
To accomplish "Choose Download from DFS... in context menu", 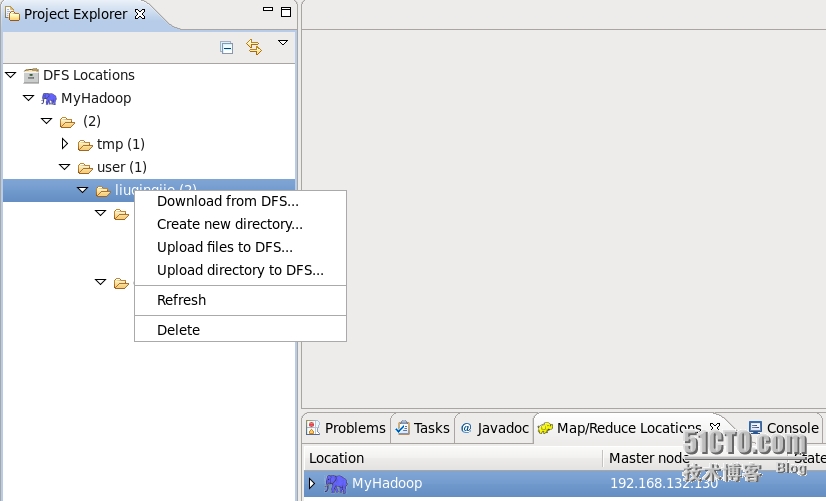I will click(240, 201).
